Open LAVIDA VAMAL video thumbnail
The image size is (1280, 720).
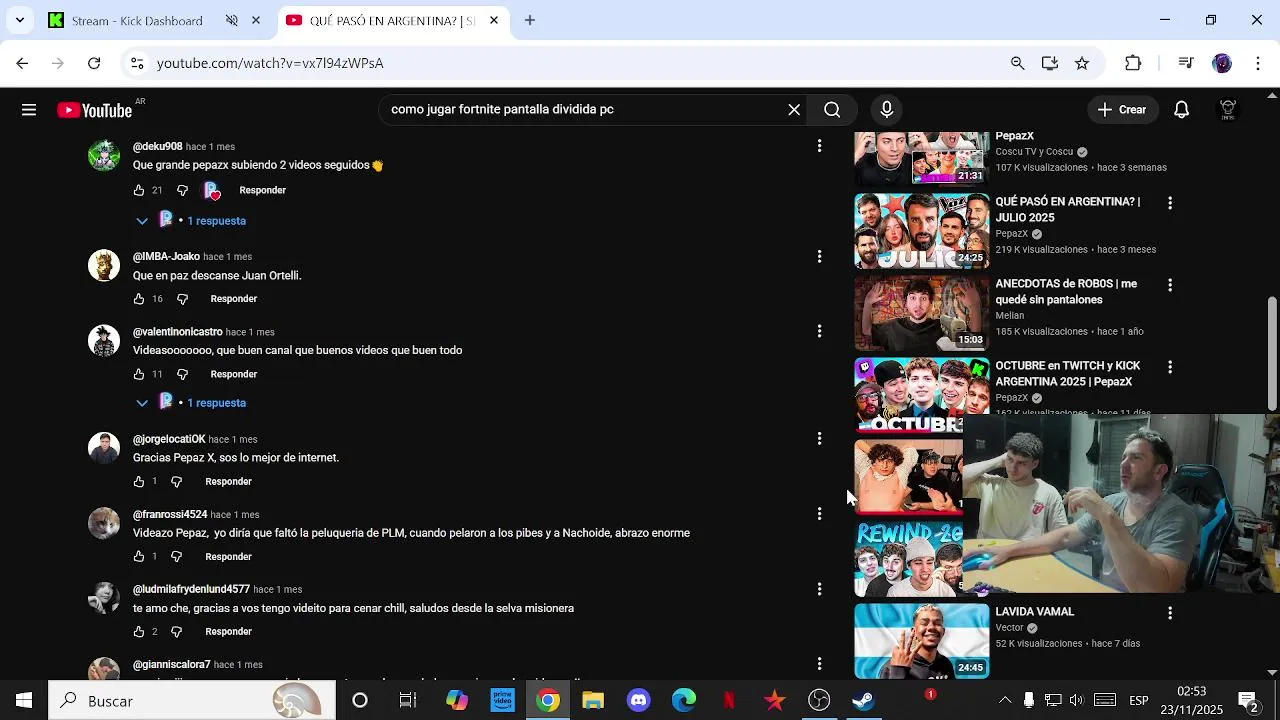[x=921, y=641]
